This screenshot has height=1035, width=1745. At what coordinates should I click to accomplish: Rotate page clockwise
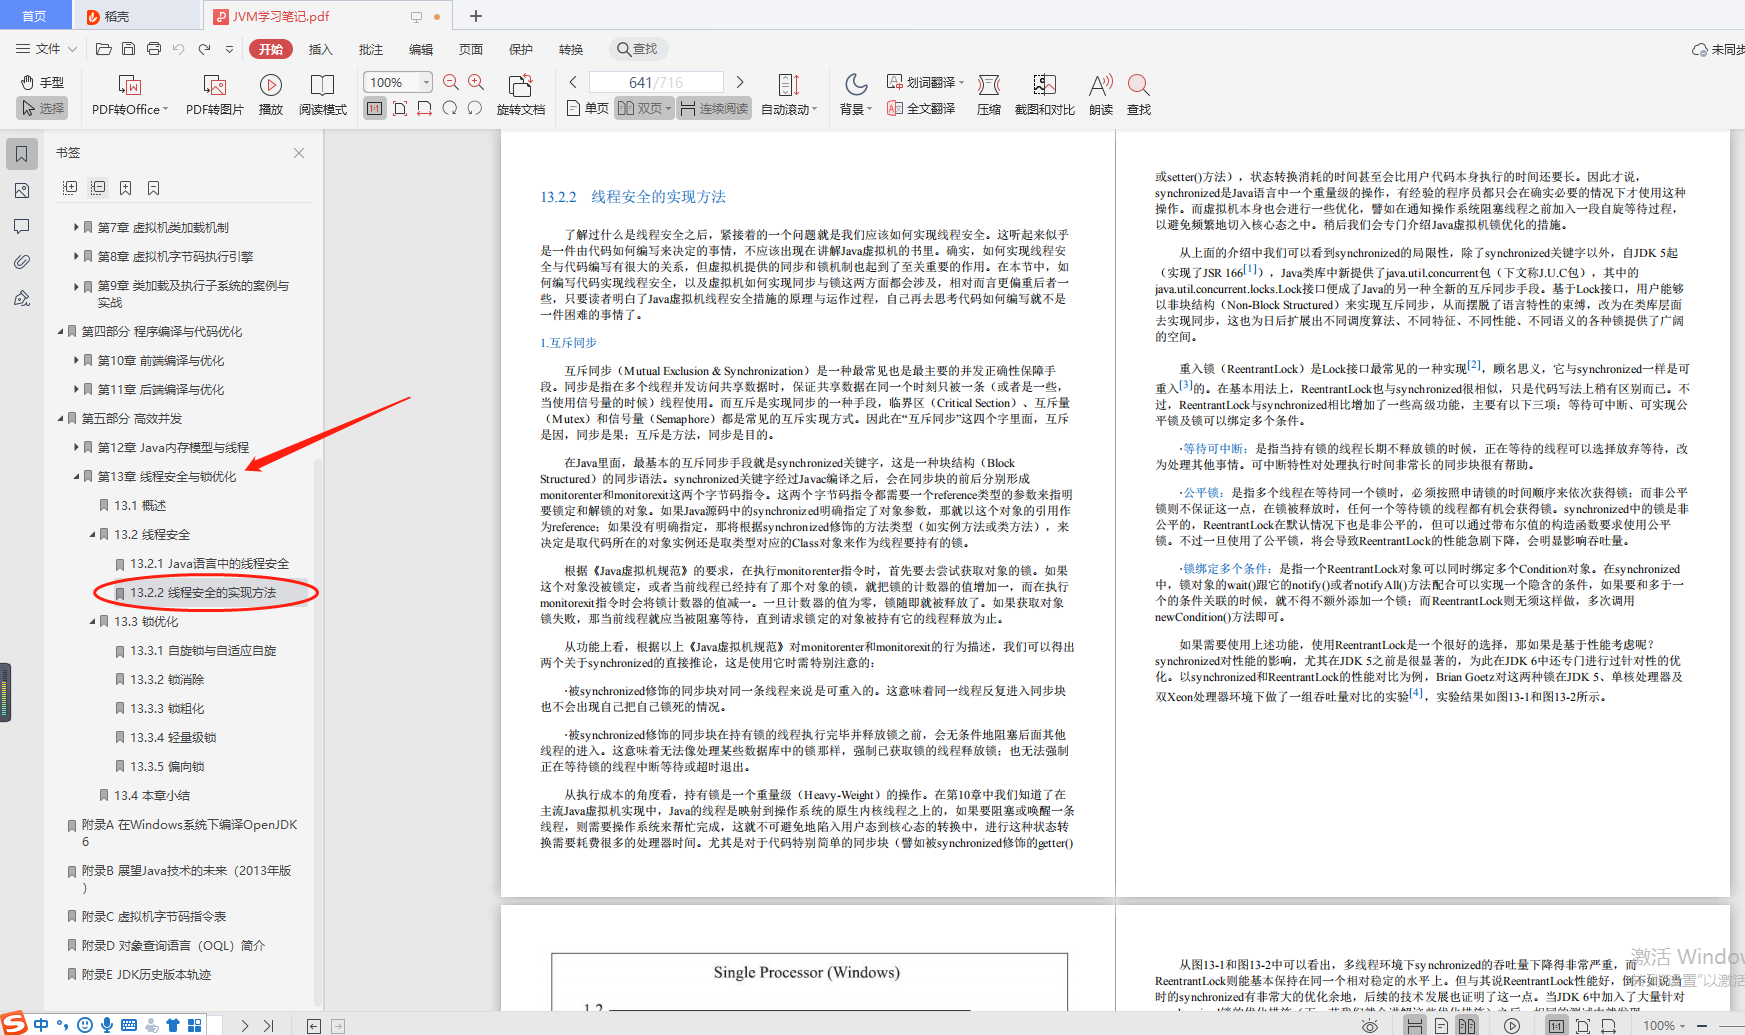point(450,108)
